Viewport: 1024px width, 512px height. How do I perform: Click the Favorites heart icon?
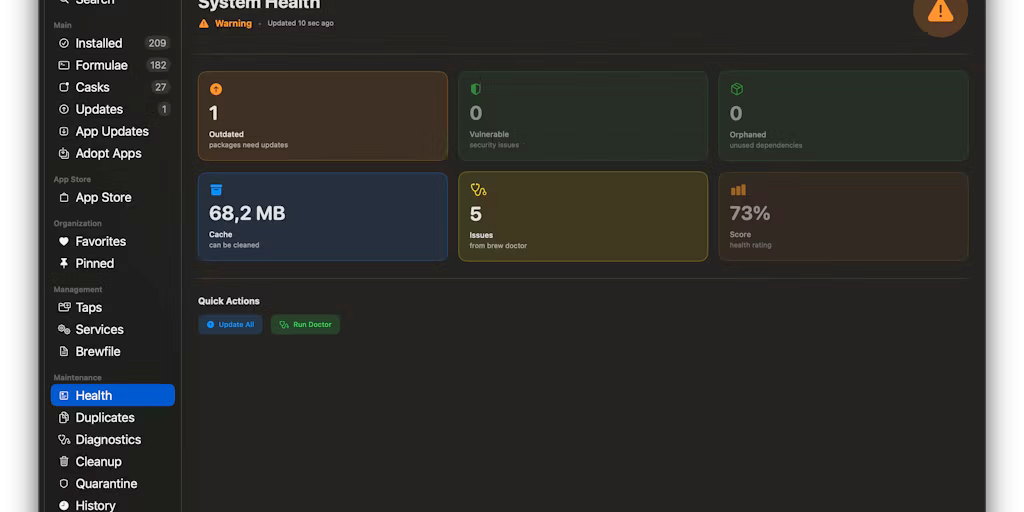point(64,241)
